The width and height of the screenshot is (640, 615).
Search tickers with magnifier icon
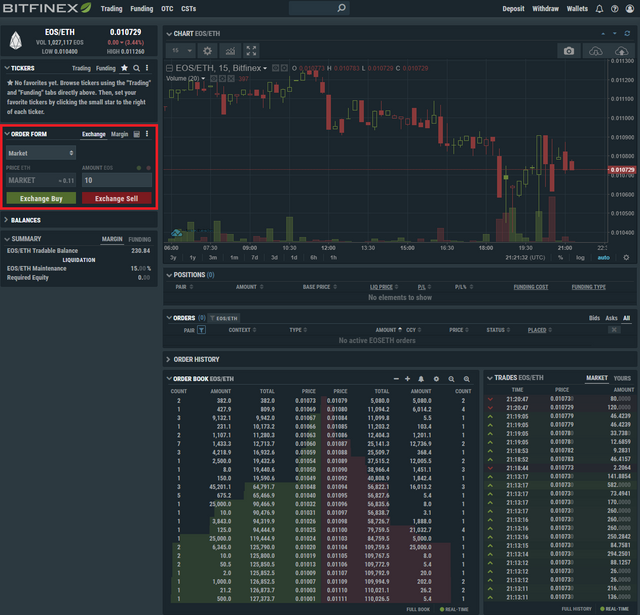(136, 68)
